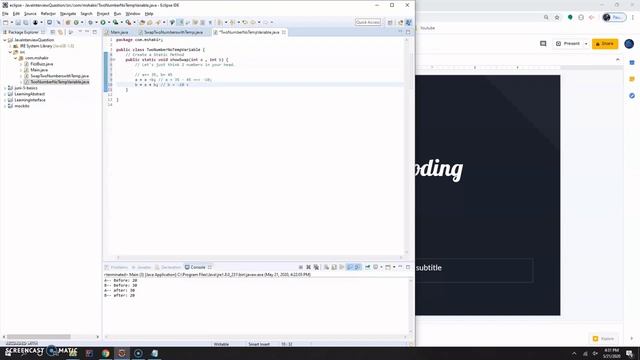
Task: Click the Present button in Slides
Action: (568, 44)
